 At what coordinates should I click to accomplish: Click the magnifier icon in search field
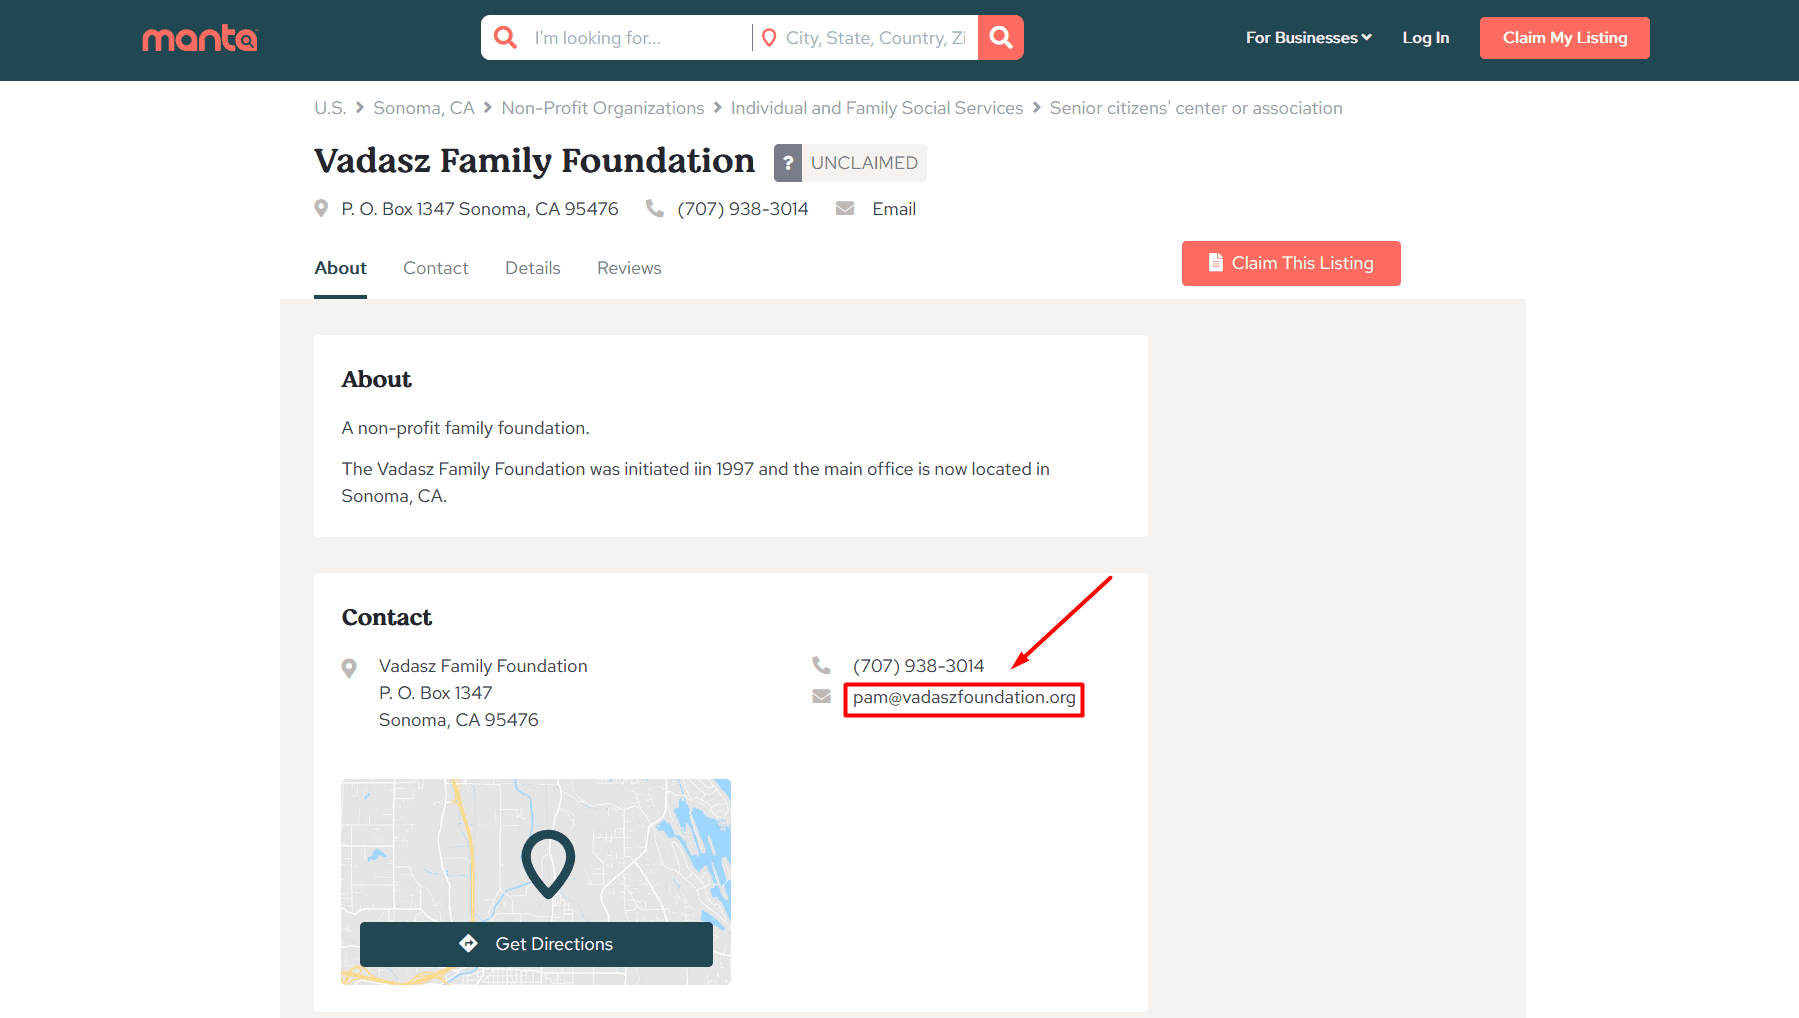pyautogui.click(x=506, y=38)
